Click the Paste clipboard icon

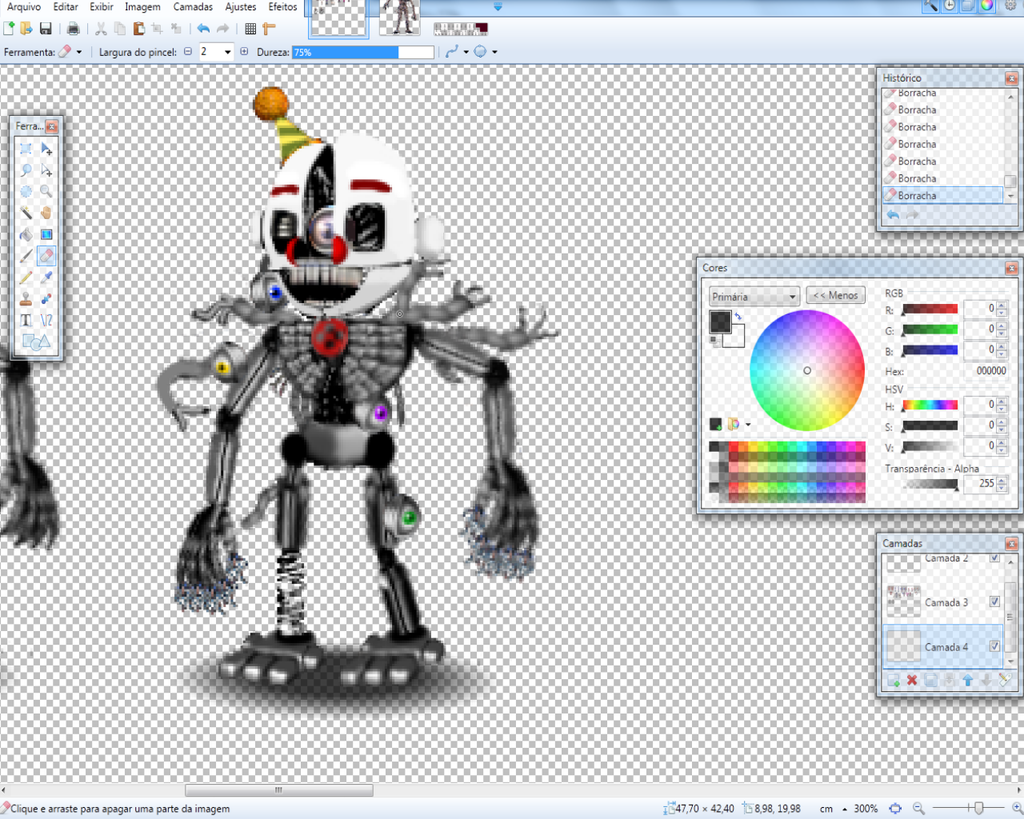[x=138, y=28]
